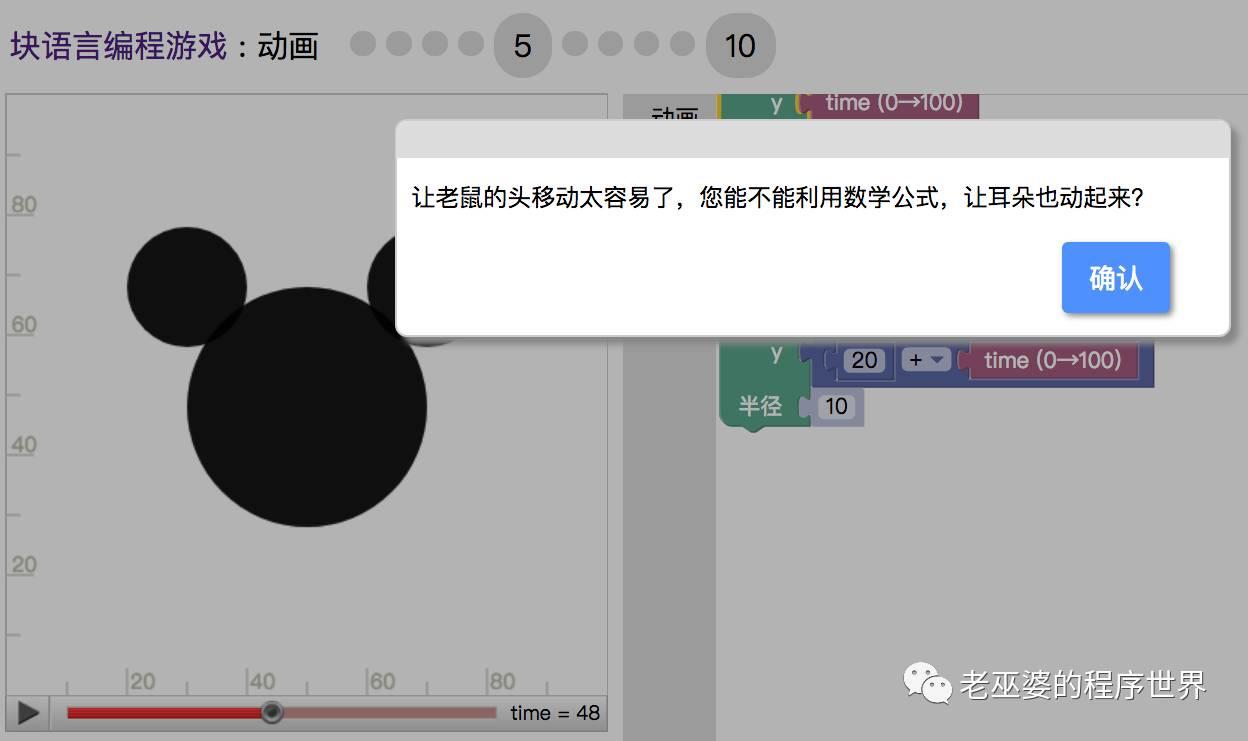Click the 半径 label on circle block
This screenshot has width=1248, height=741.
[x=760, y=406]
